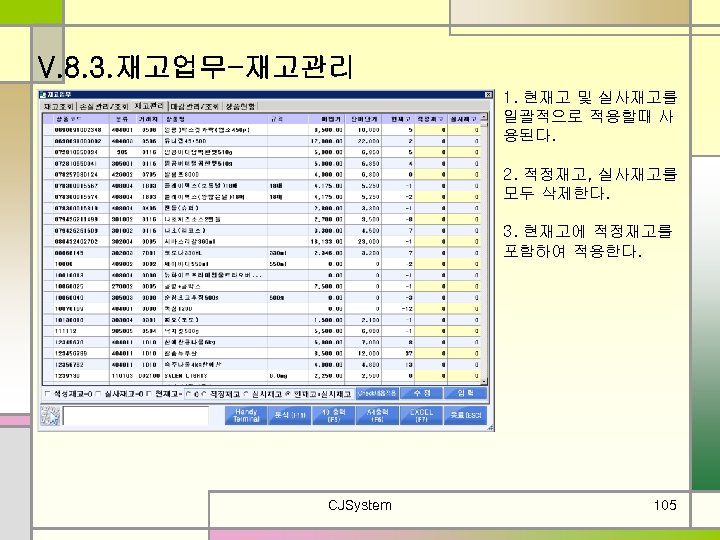Viewport: 720px width, 540px height.
Task: Click the 분류 column header
Action: pyautogui.click(x=122, y=119)
